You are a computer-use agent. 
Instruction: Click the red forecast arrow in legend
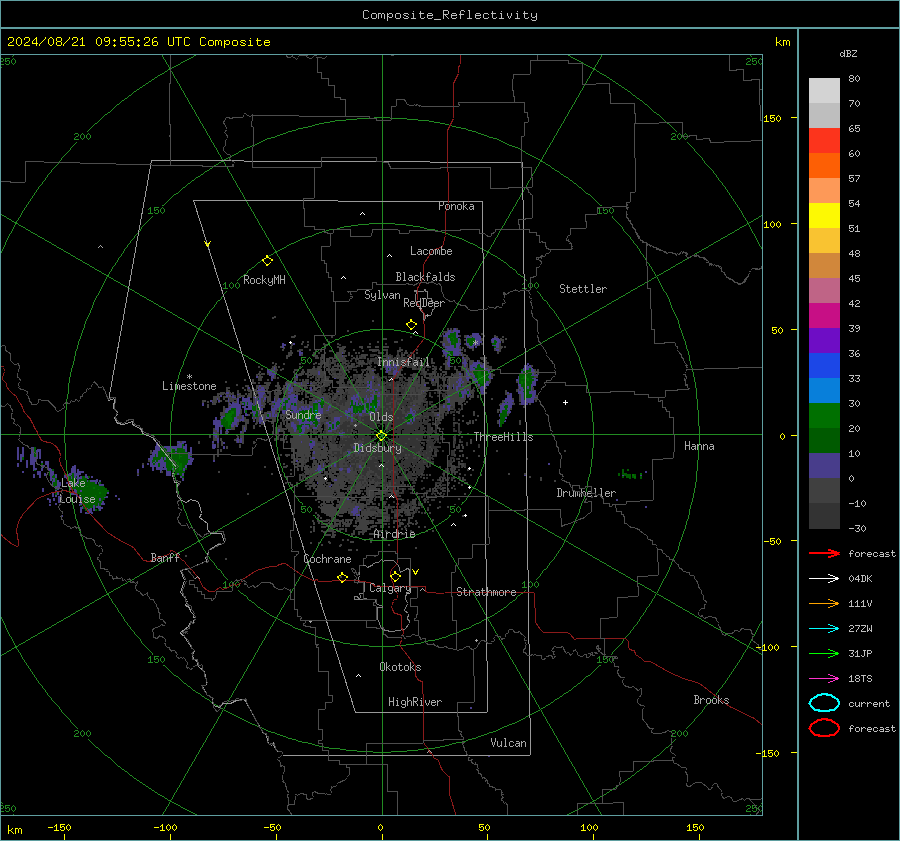(824, 553)
